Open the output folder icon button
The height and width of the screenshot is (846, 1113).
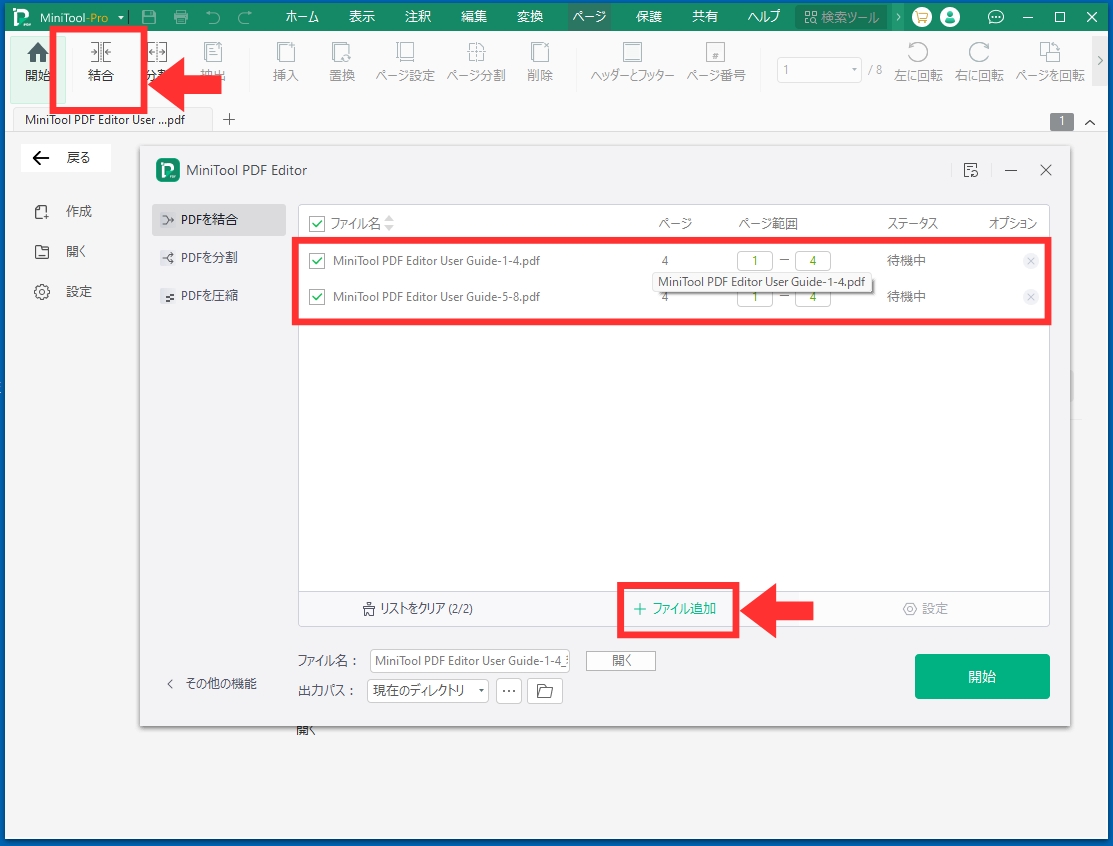point(544,691)
